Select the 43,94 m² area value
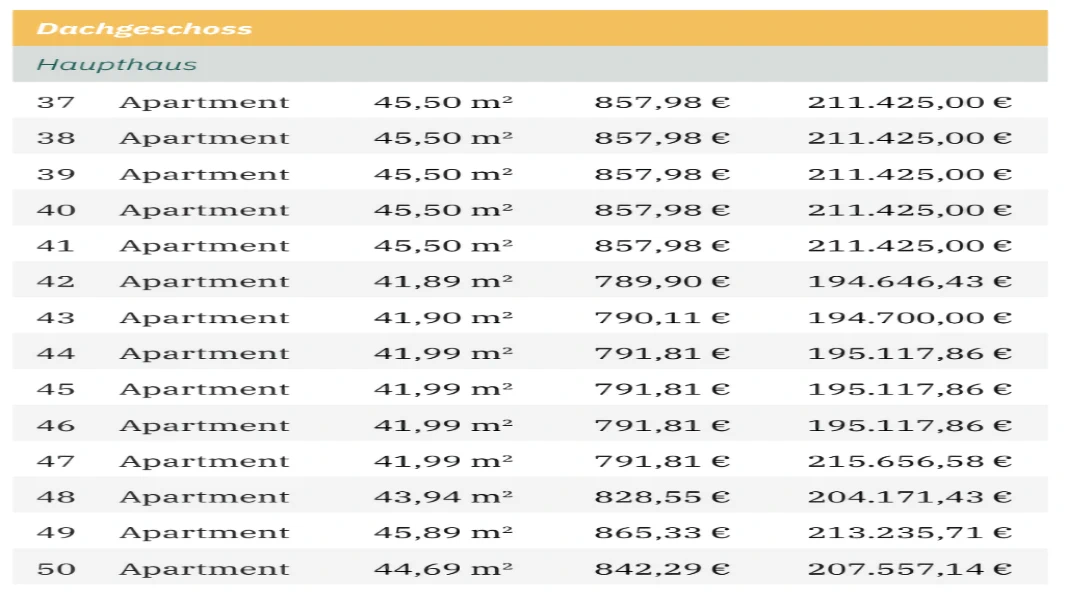Viewport: 1067px width, 600px height. 443,497
